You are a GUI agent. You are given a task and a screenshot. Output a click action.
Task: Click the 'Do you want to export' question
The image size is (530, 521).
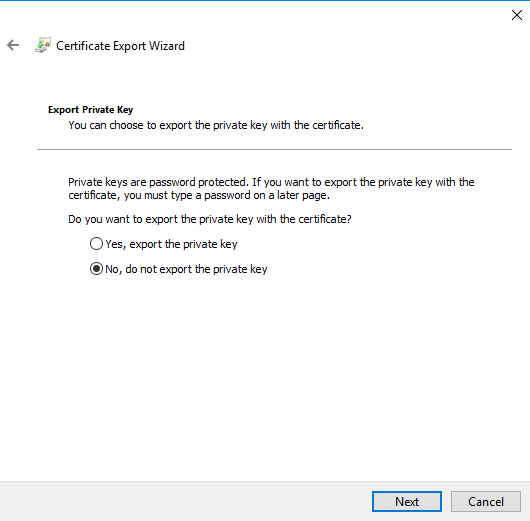tap(210, 219)
